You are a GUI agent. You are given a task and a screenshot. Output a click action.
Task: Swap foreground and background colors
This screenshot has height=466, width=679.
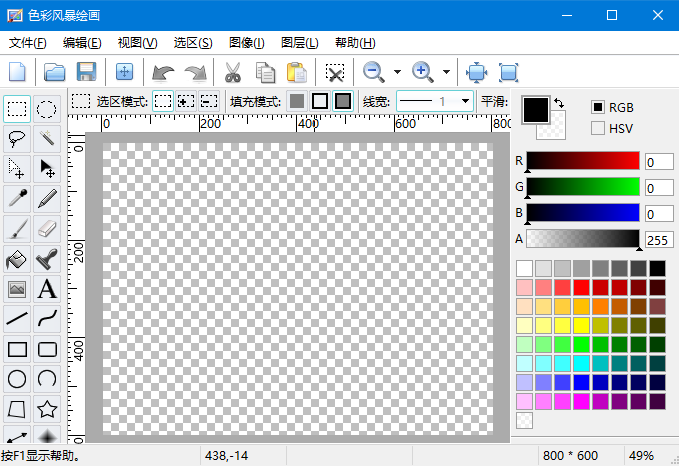point(558,102)
